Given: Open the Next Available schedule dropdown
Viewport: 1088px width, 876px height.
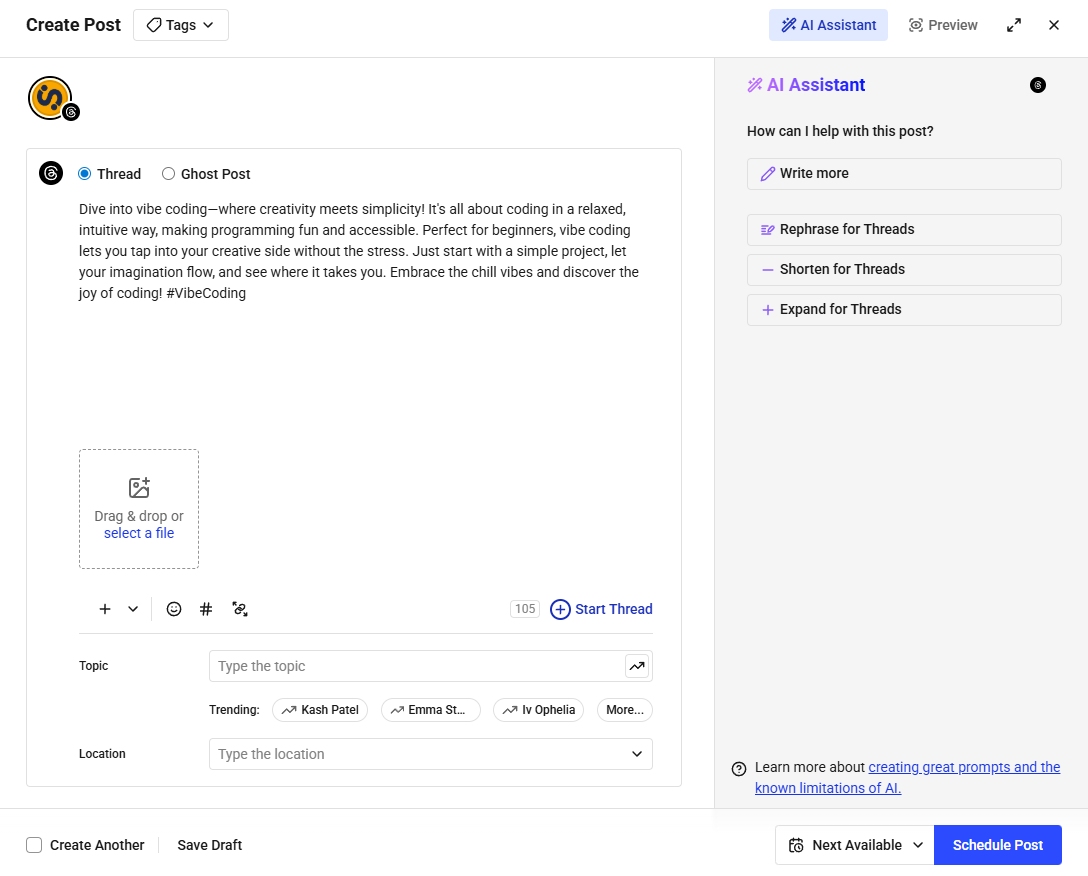Looking at the screenshot, I should click(x=853, y=845).
